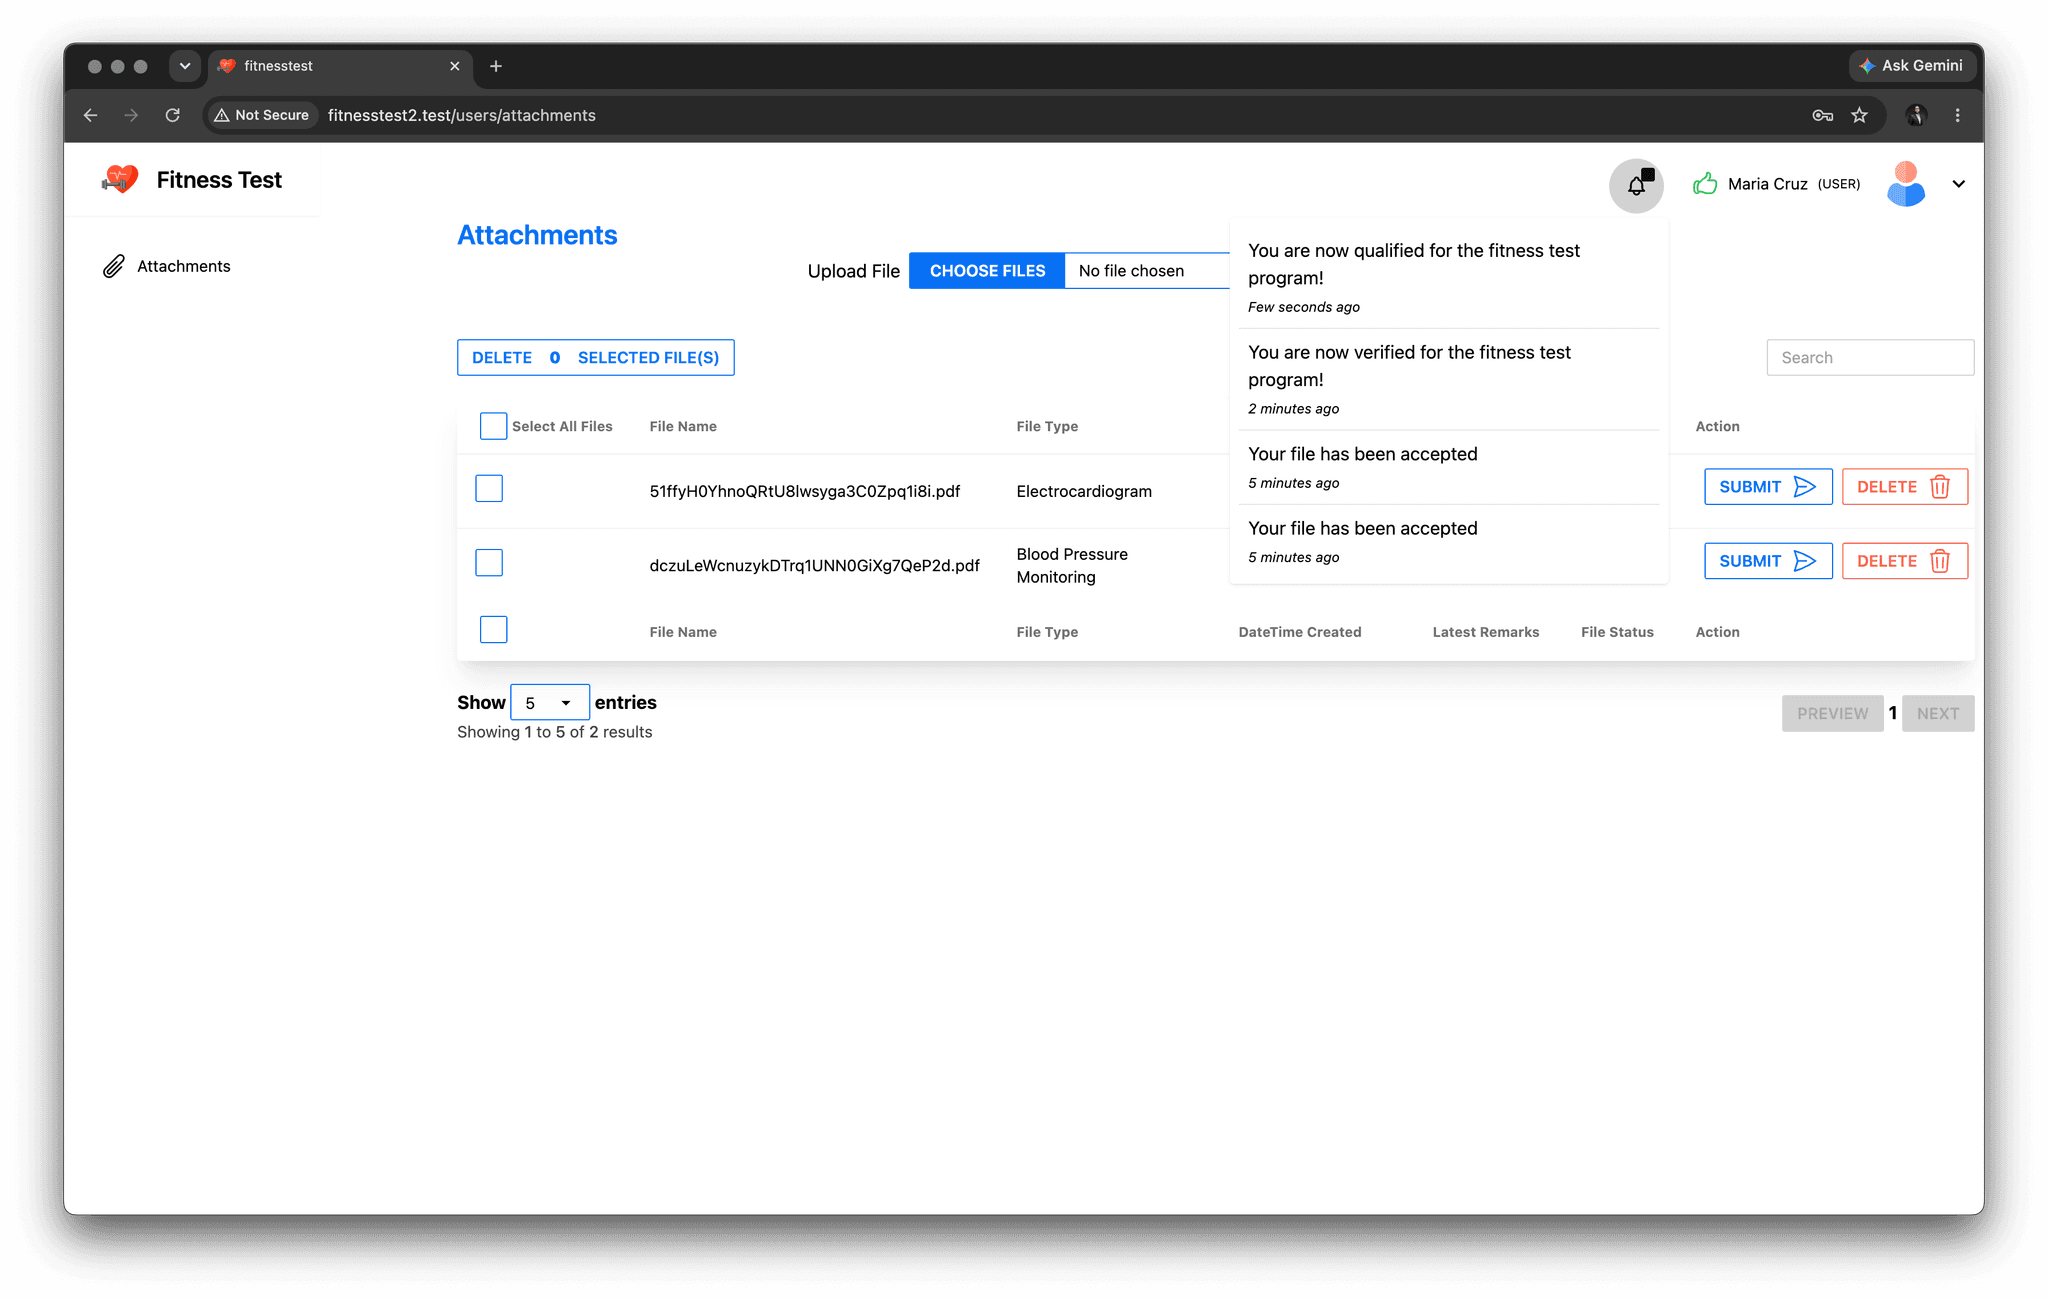The height and width of the screenshot is (1299, 2048).
Task: Click the DateTime Created footer header
Action: (1300, 632)
